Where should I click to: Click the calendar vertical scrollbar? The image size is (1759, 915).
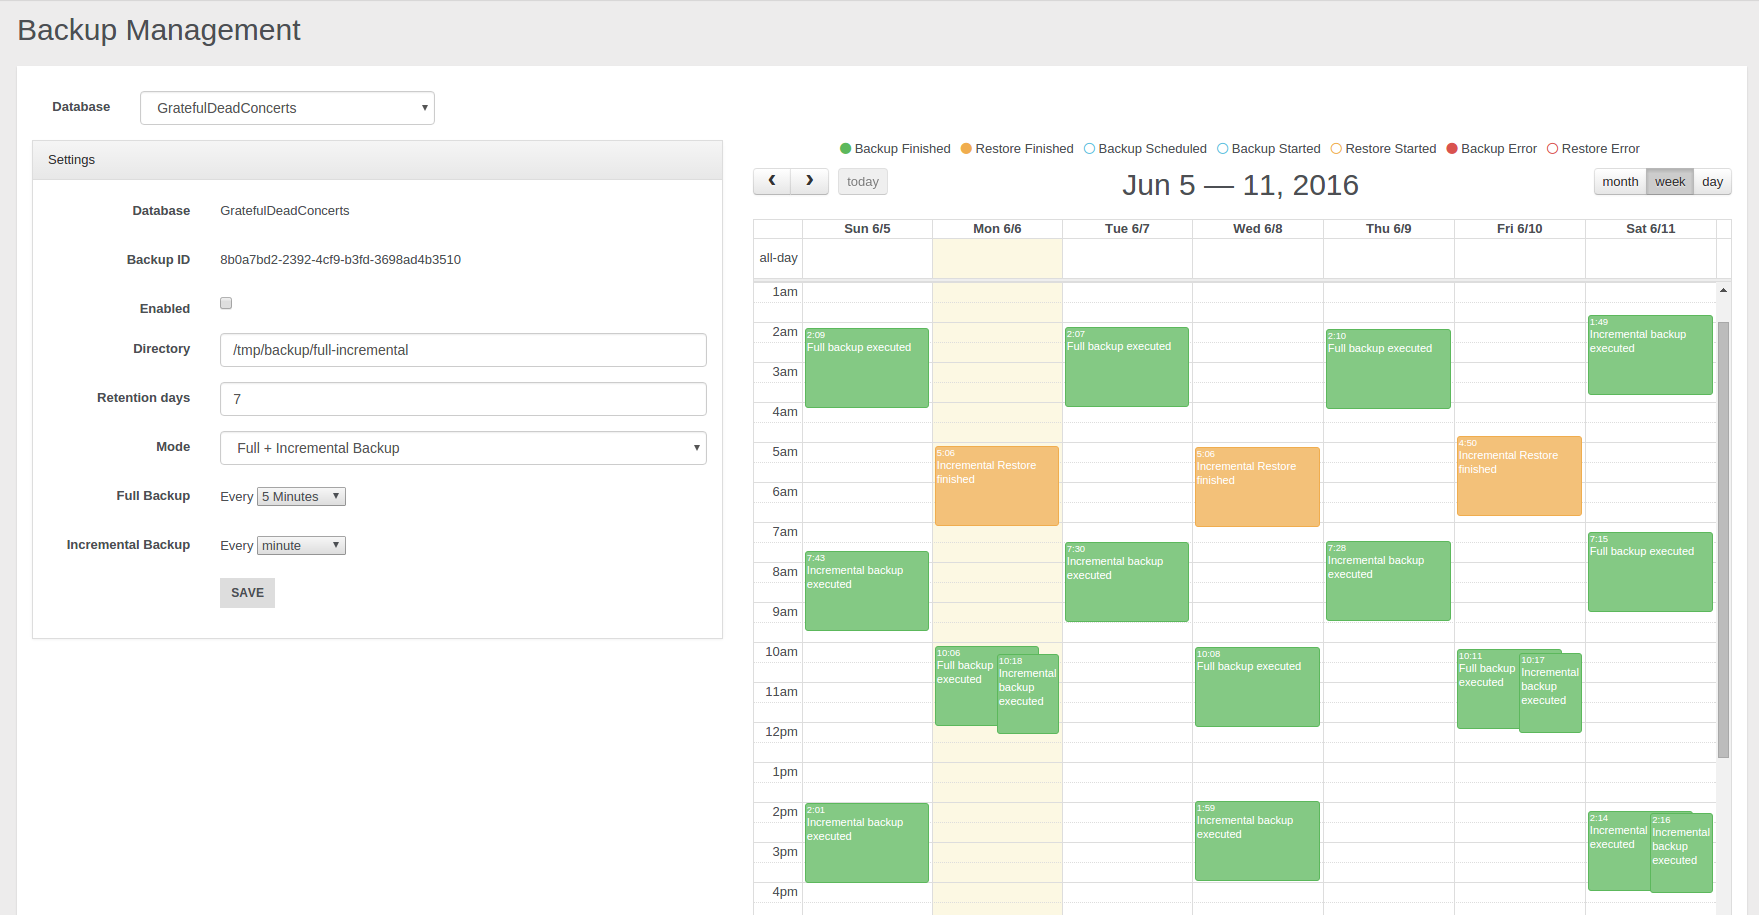point(1723,540)
